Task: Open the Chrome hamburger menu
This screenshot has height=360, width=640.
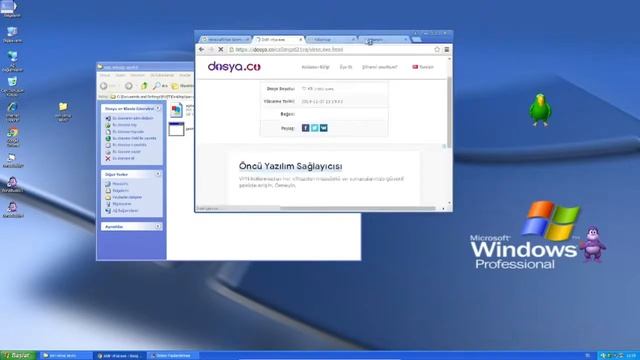Action: point(447,49)
